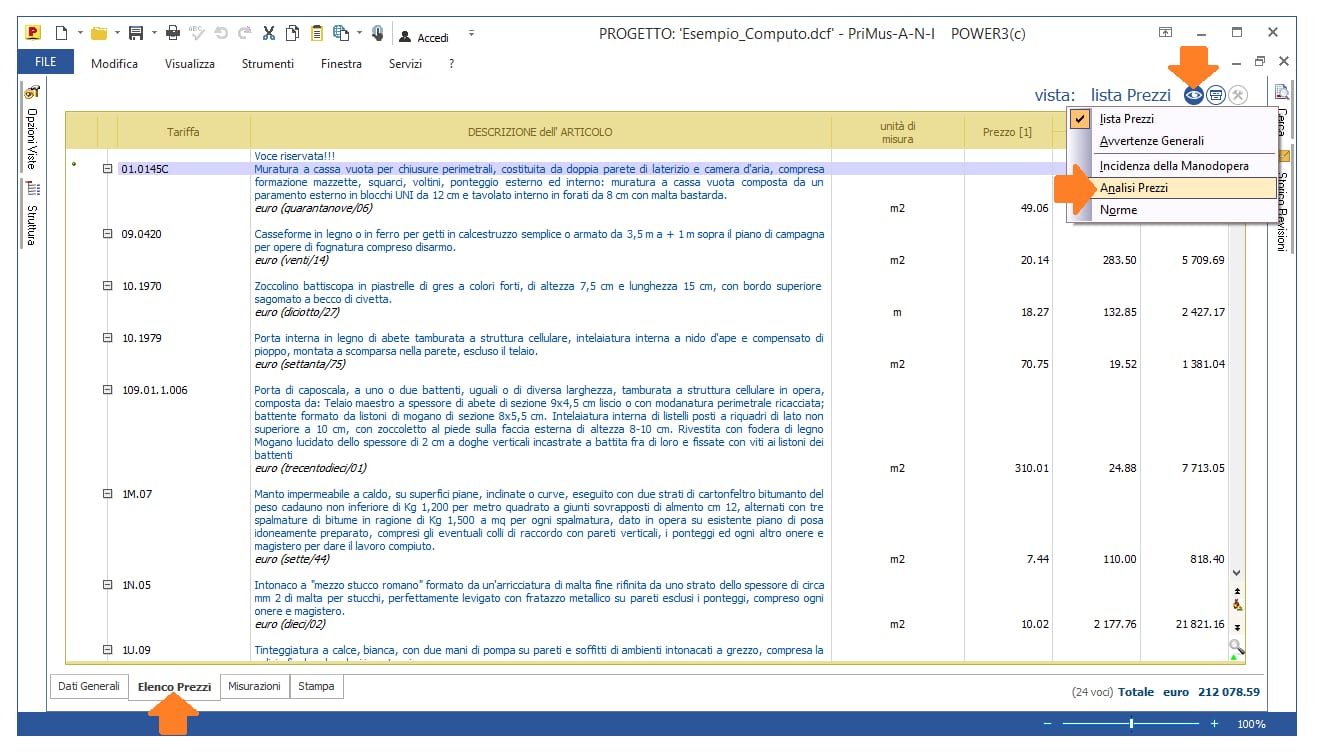Click the printer-view circle icon beside the eye

(1215, 95)
